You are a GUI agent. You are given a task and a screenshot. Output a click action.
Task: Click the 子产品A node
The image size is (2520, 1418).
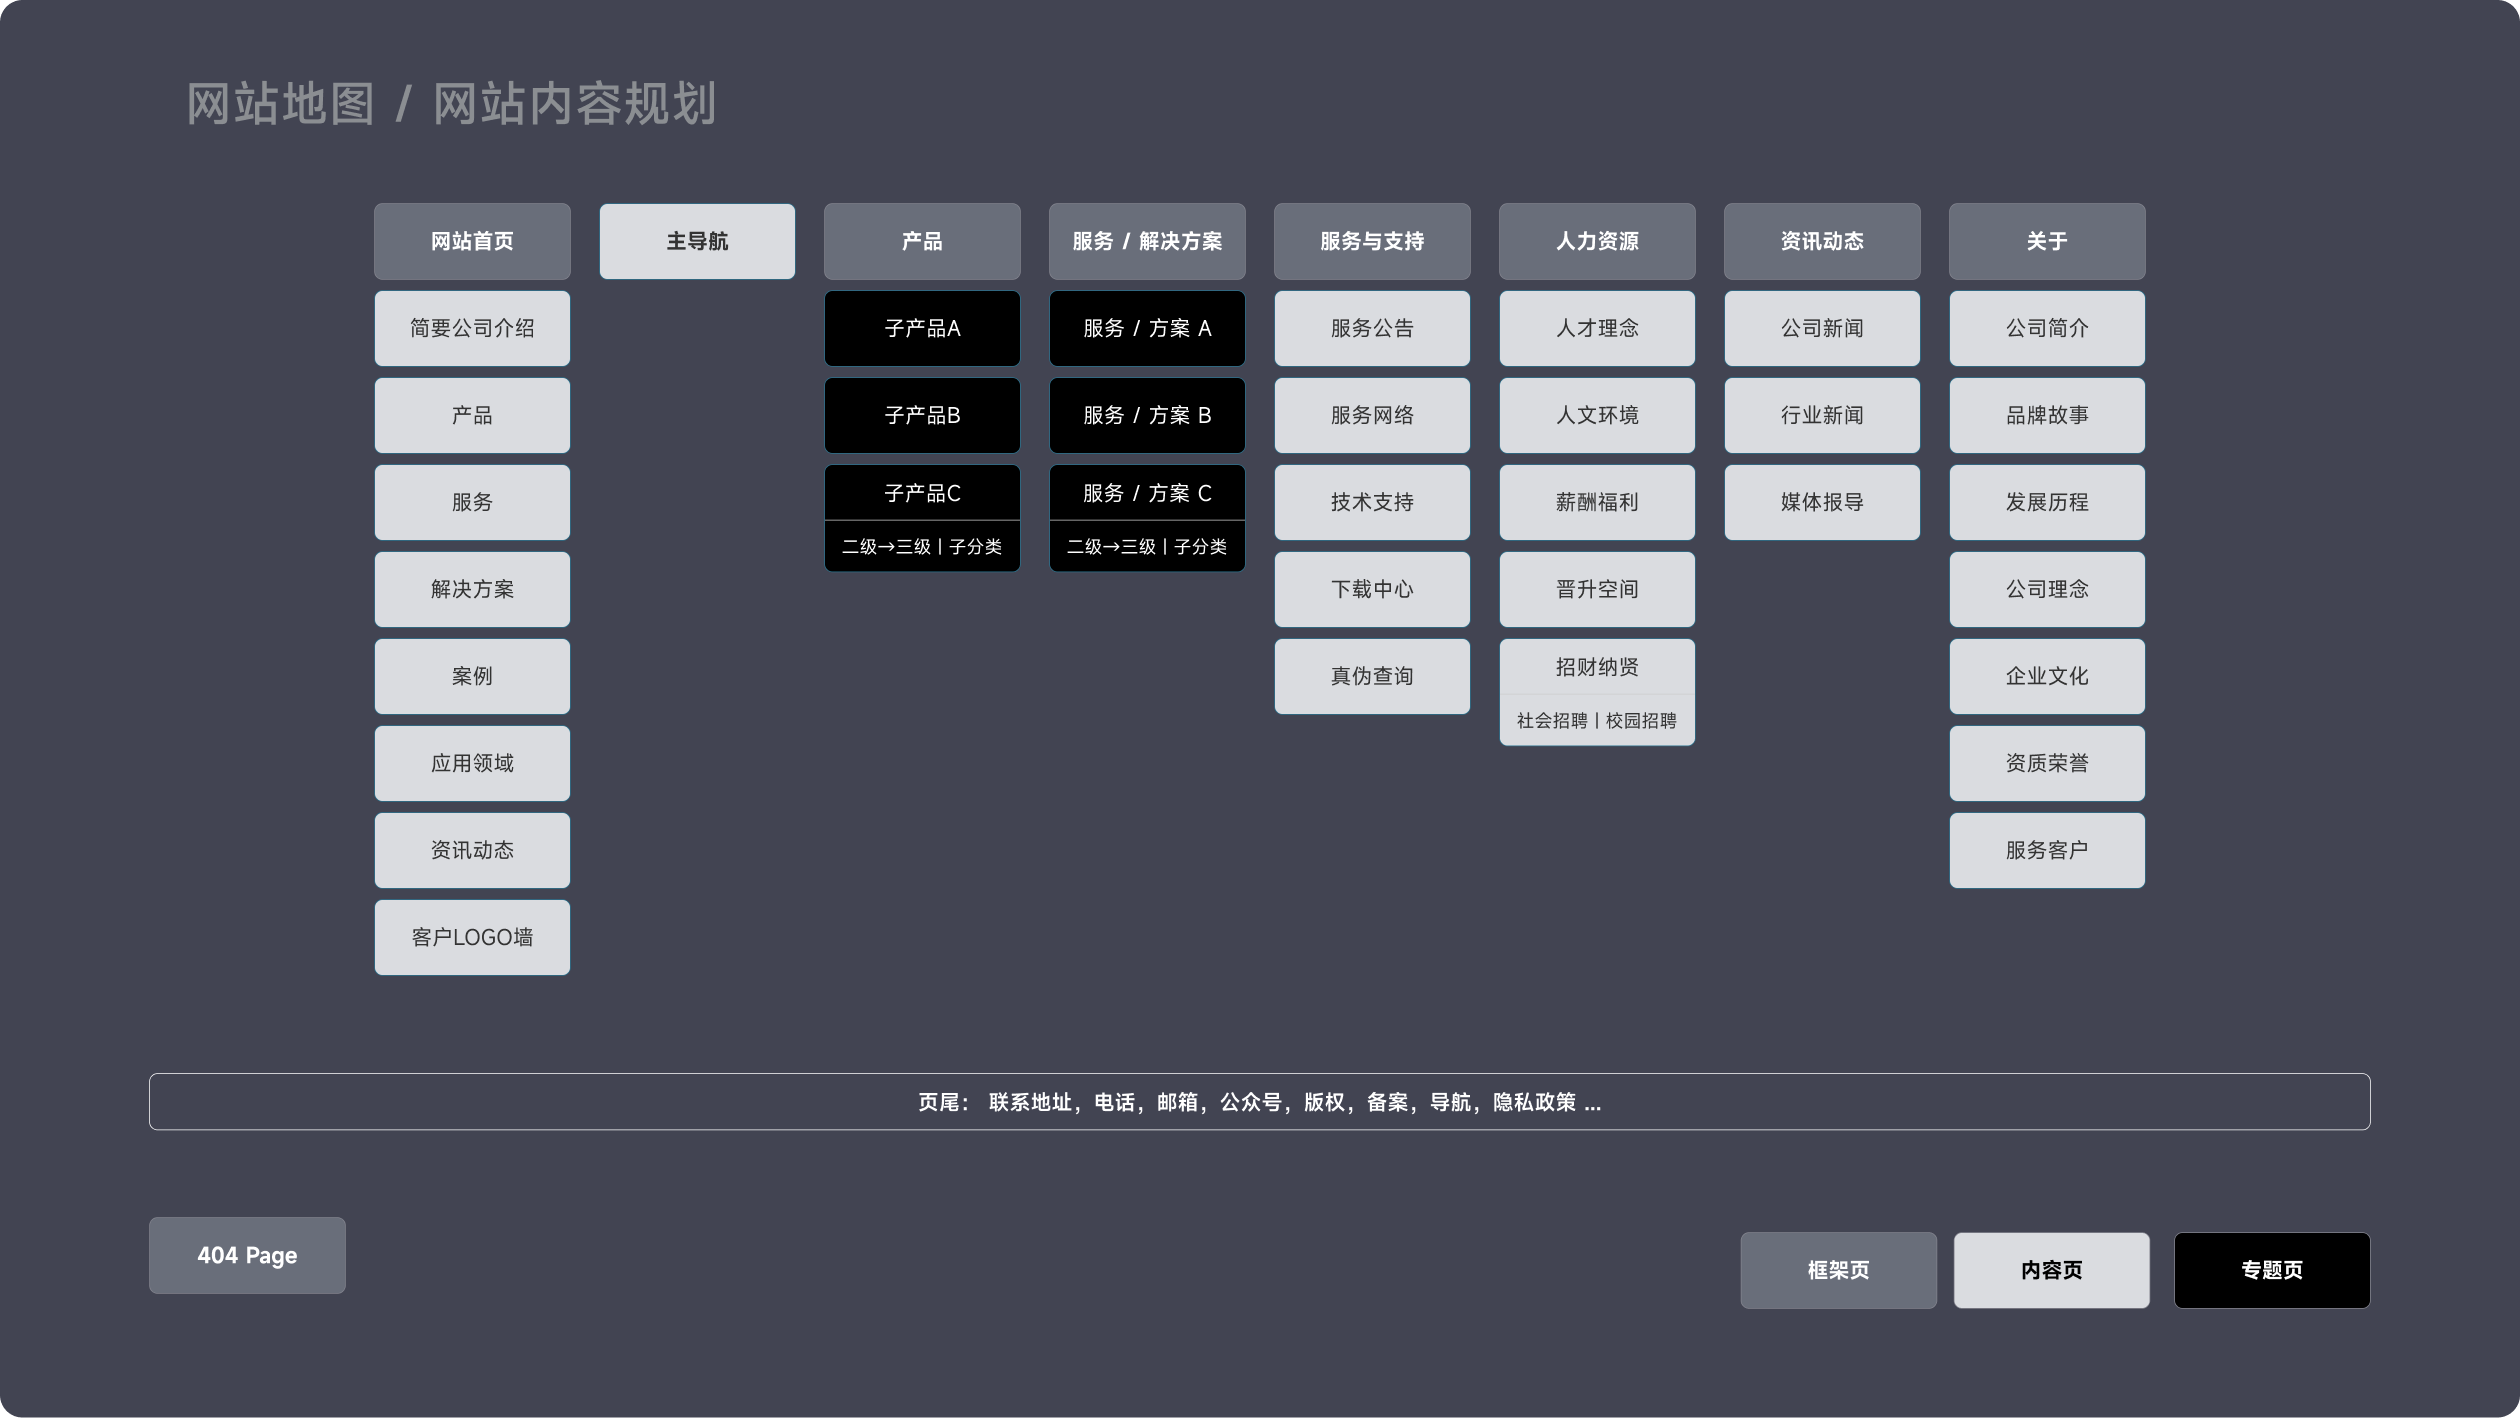pyautogui.click(x=921, y=328)
